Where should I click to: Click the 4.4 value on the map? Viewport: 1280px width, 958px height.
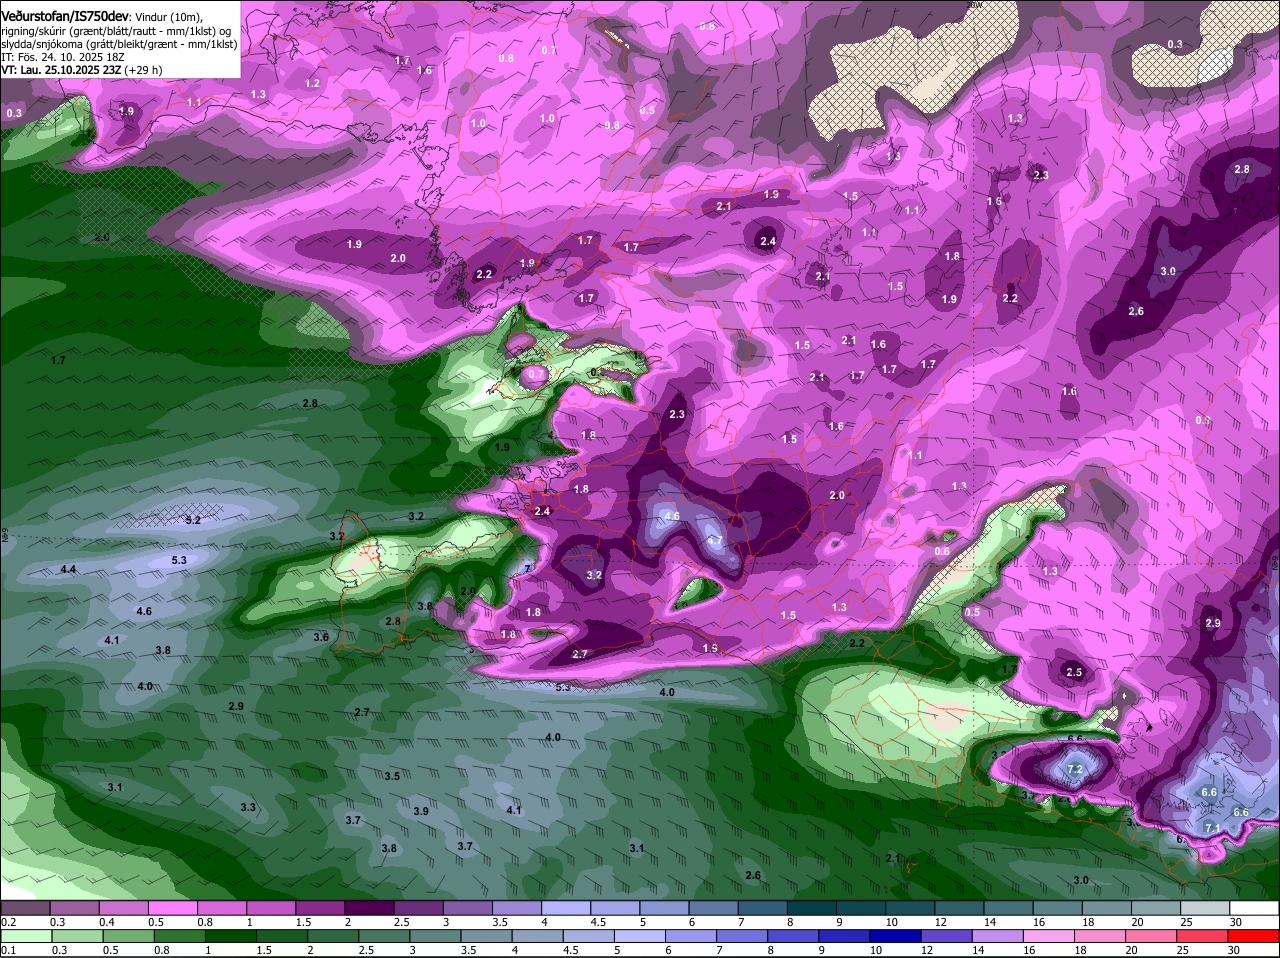coord(68,569)
